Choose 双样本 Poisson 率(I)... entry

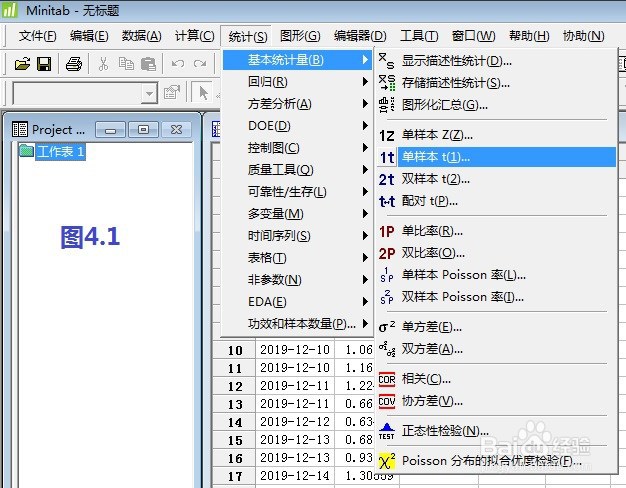pos(496,297)
